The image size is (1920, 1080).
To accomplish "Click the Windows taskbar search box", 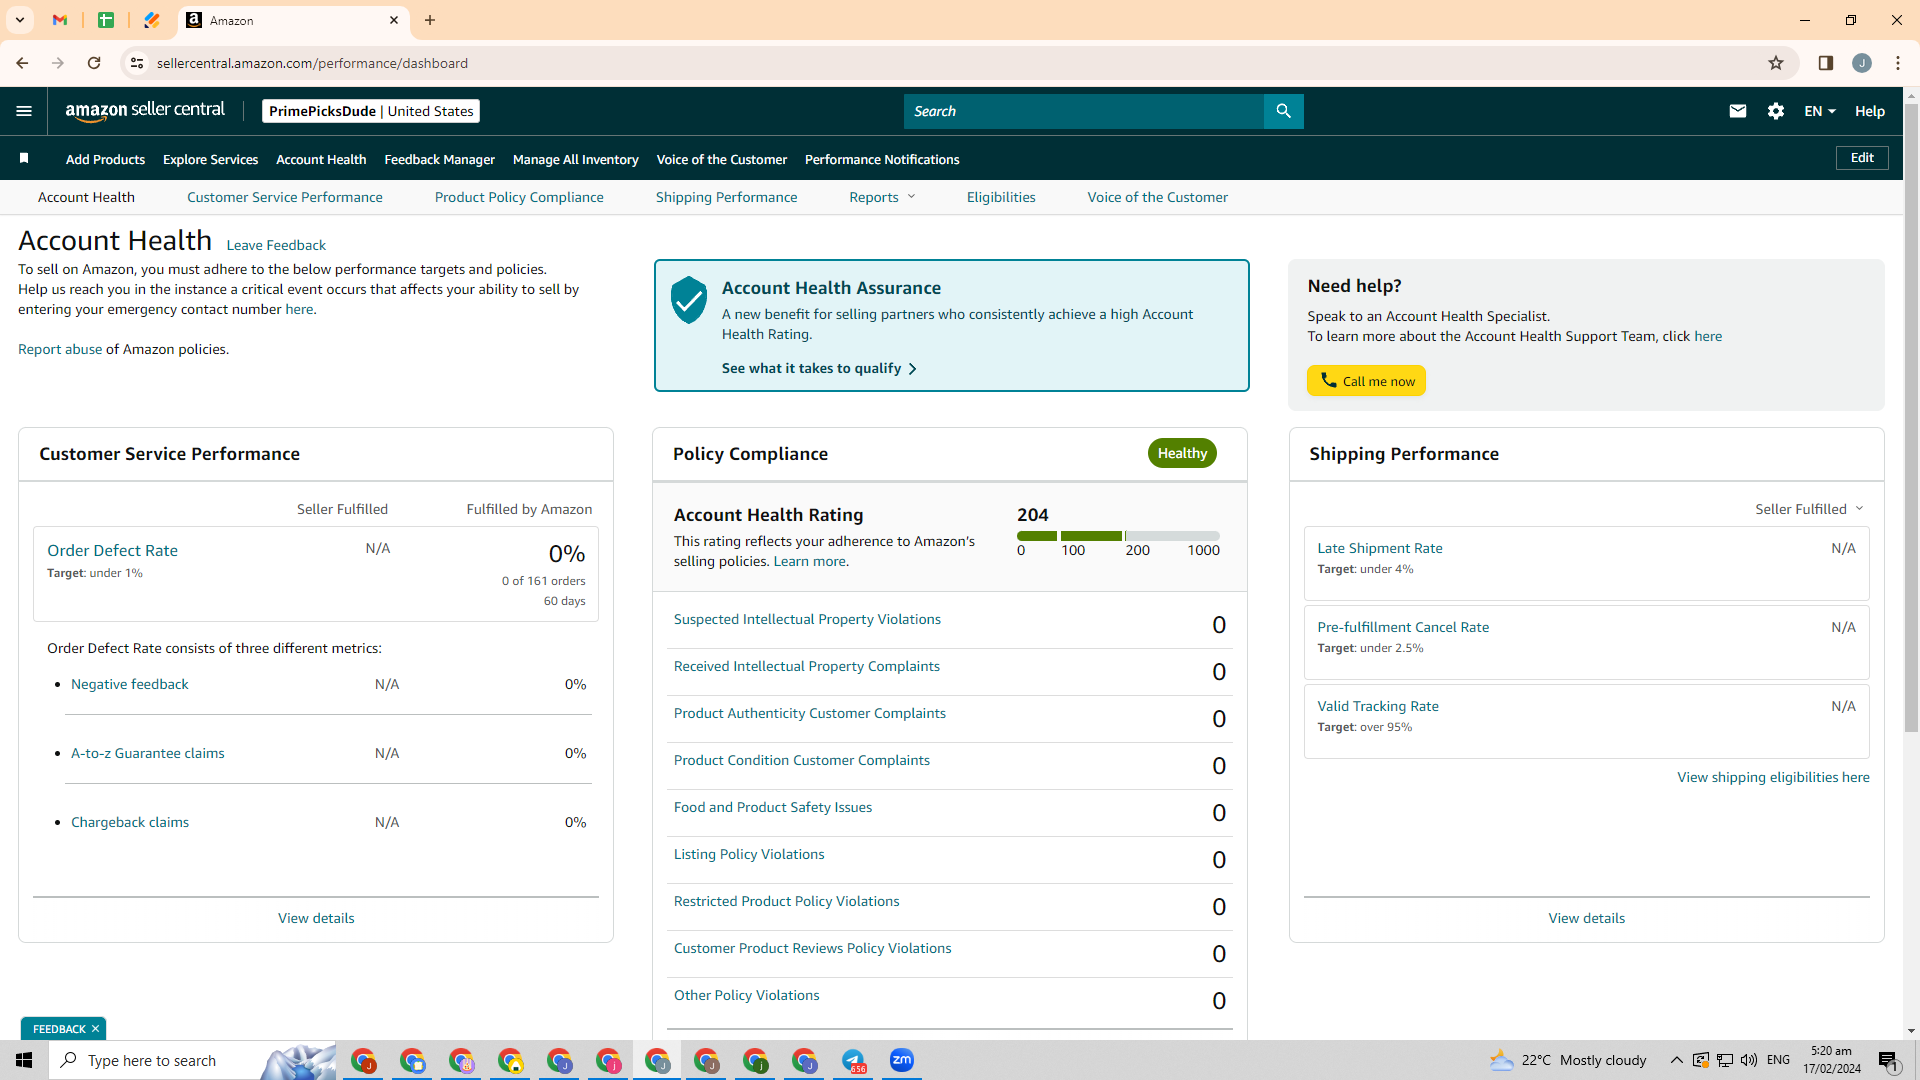I will (192, 1060).
